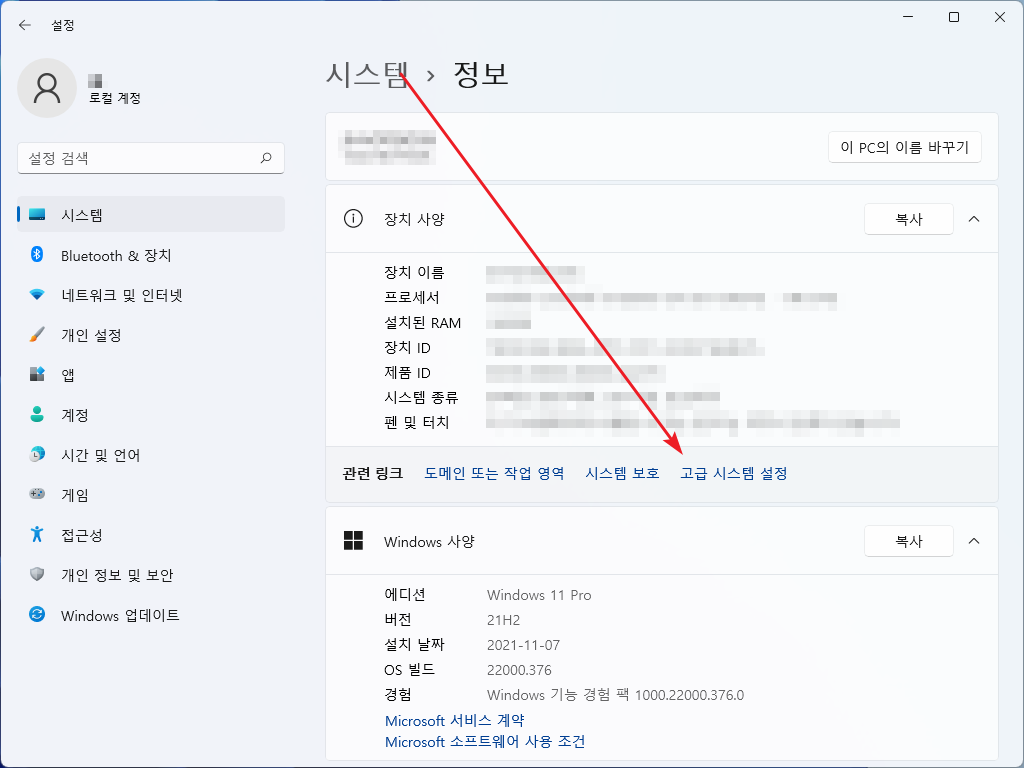
Task: Go to 네트워크 및 인터넷 settings
Action: pos(151,295)
